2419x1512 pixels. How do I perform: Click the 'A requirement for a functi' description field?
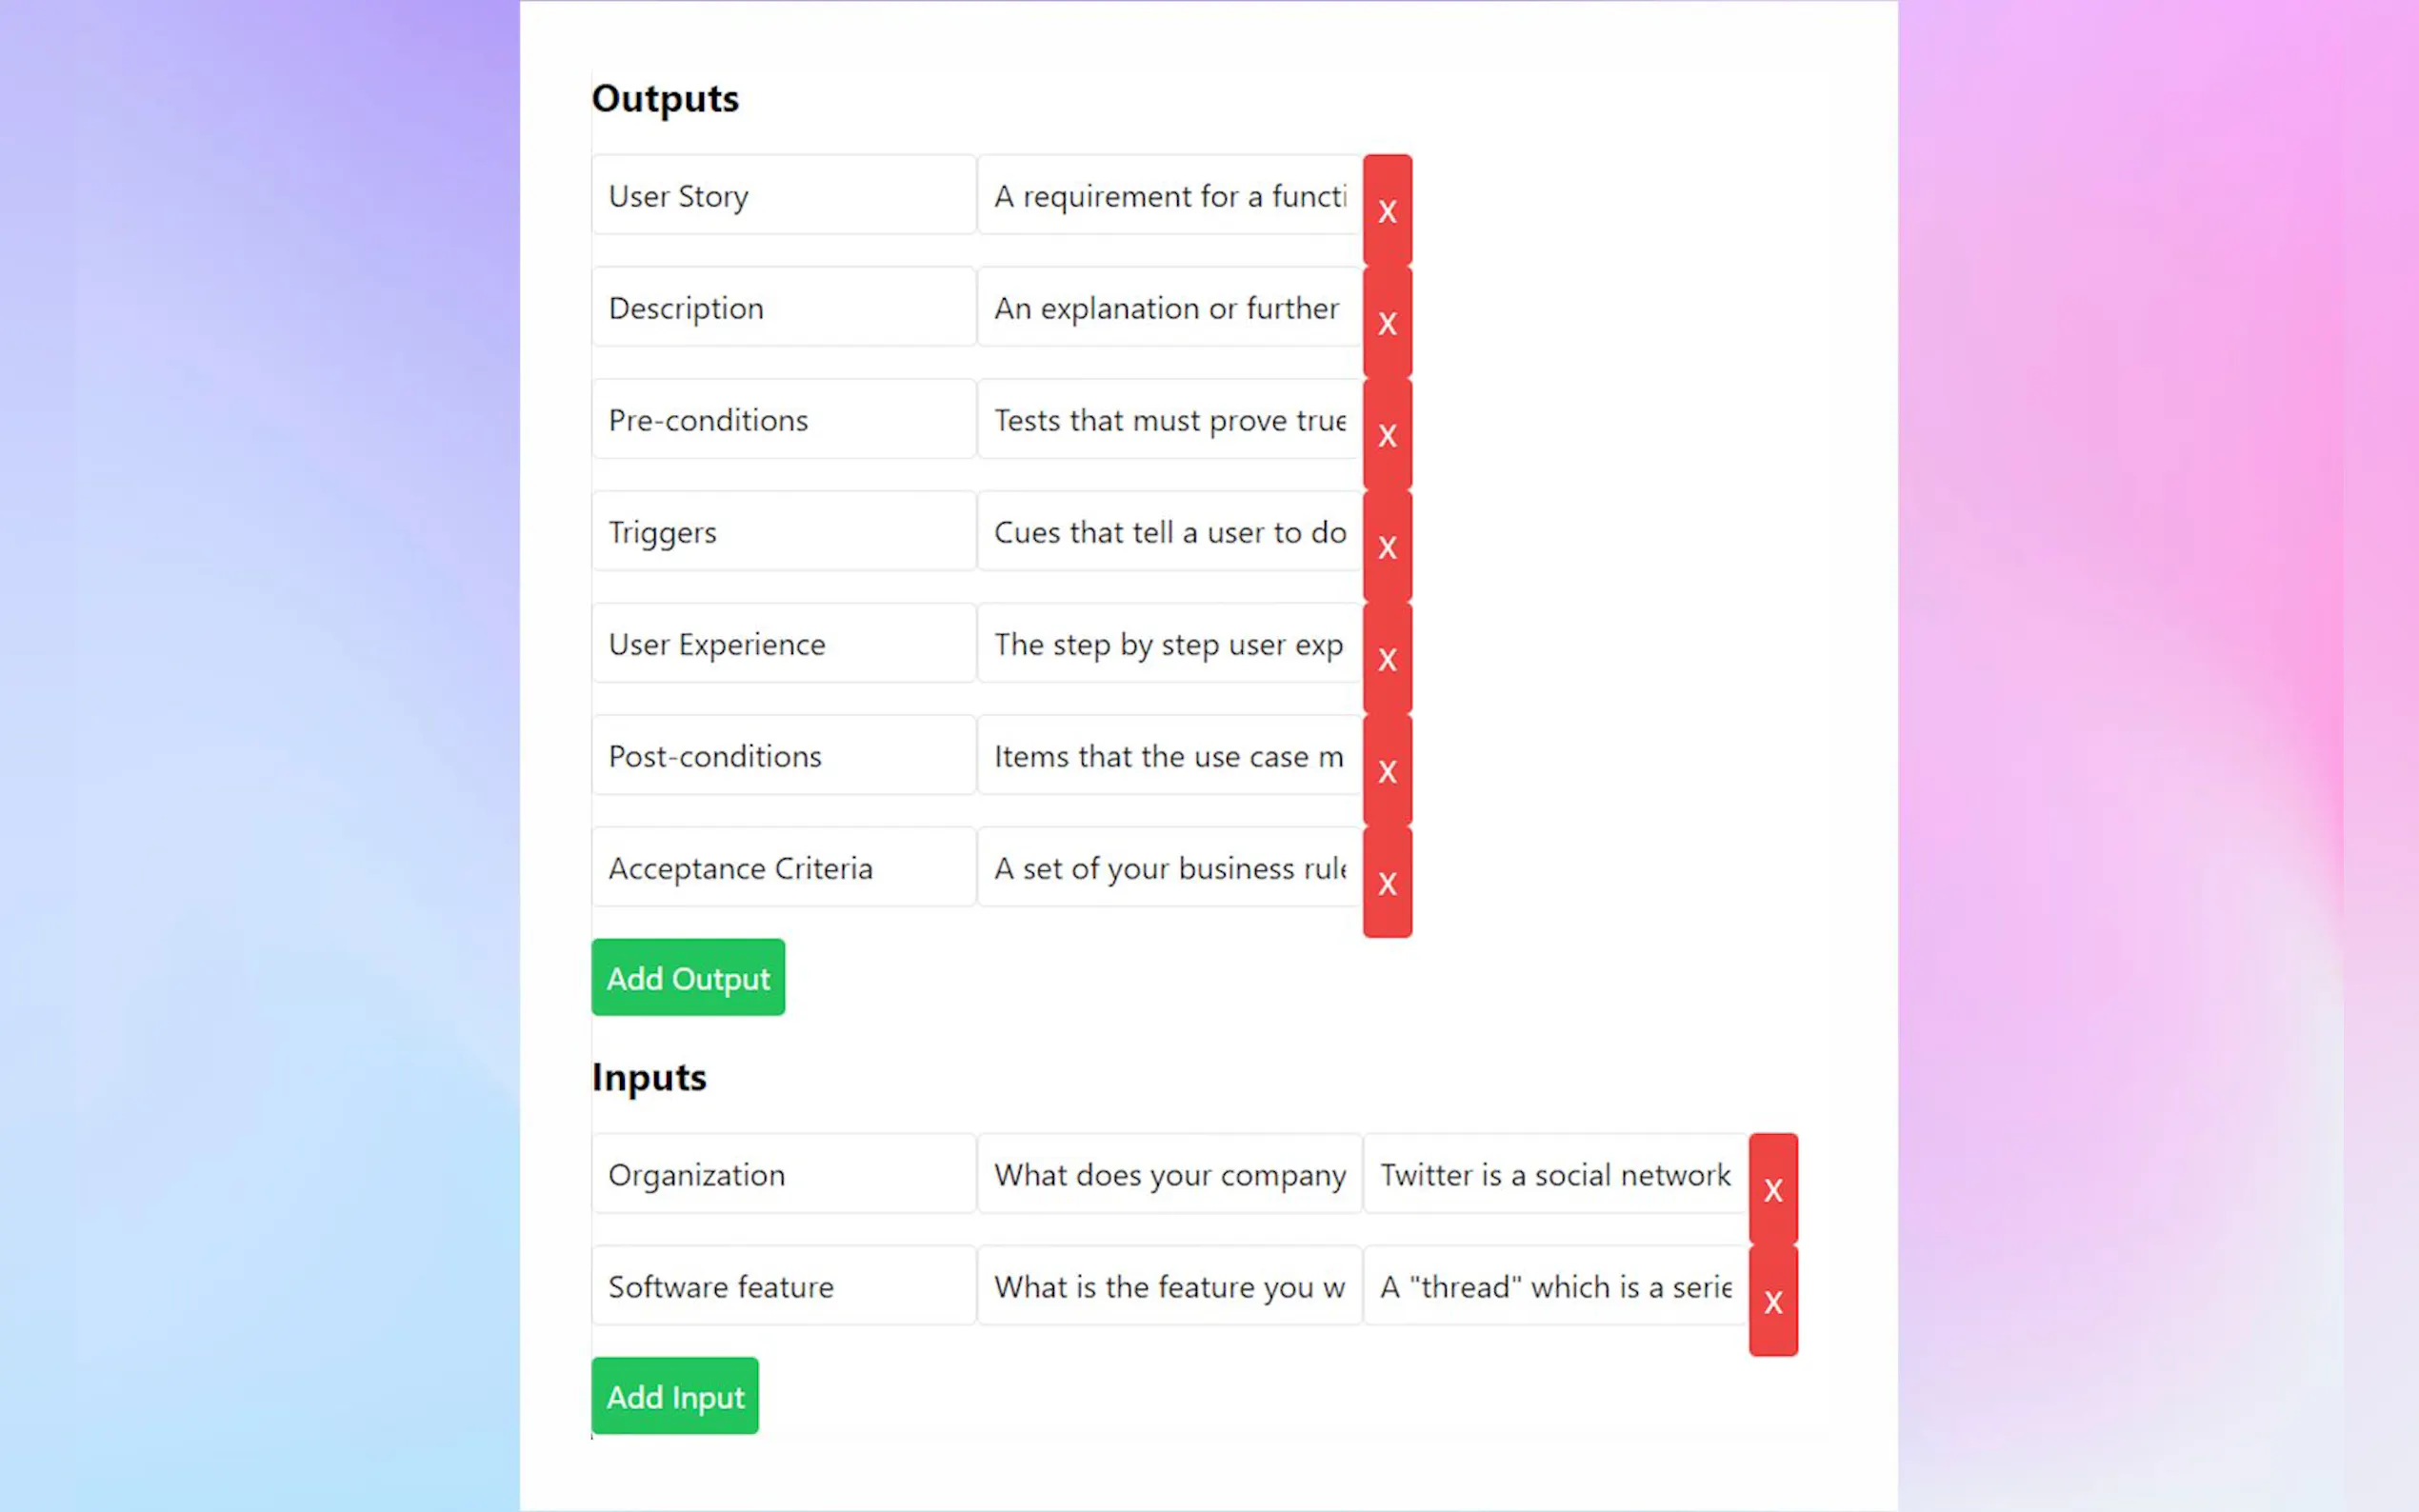[x=1169, y=195]
